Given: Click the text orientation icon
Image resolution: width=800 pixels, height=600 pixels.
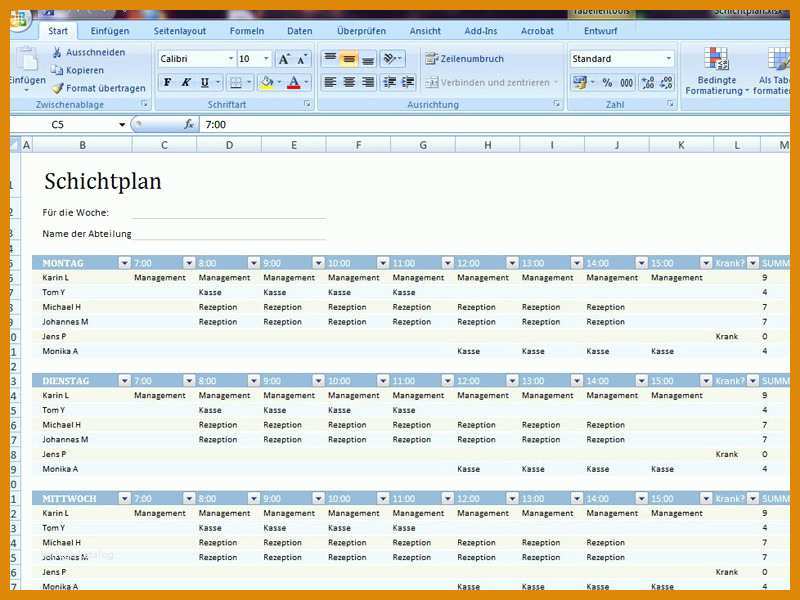Looking at the screenshot, I should (x=392, y=59).
